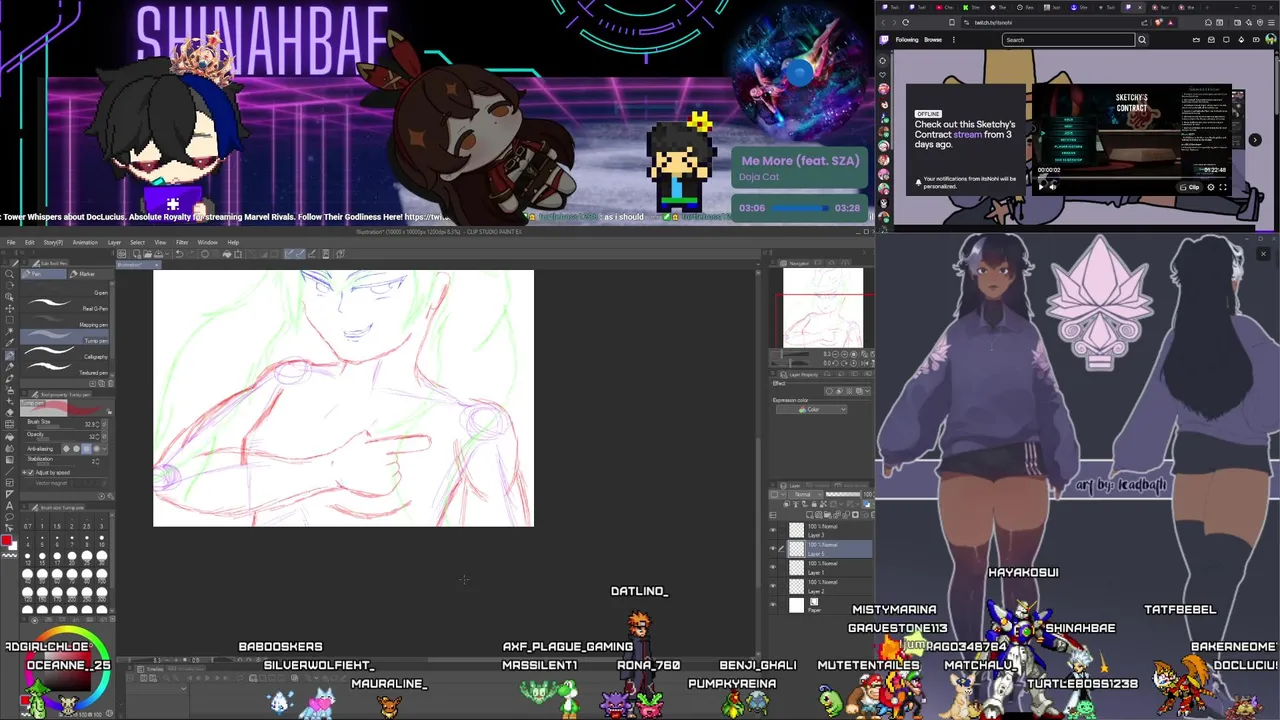Click the Brush Size stepper arrows
Screen dimensions: 1280x720
tap(98, 424)
